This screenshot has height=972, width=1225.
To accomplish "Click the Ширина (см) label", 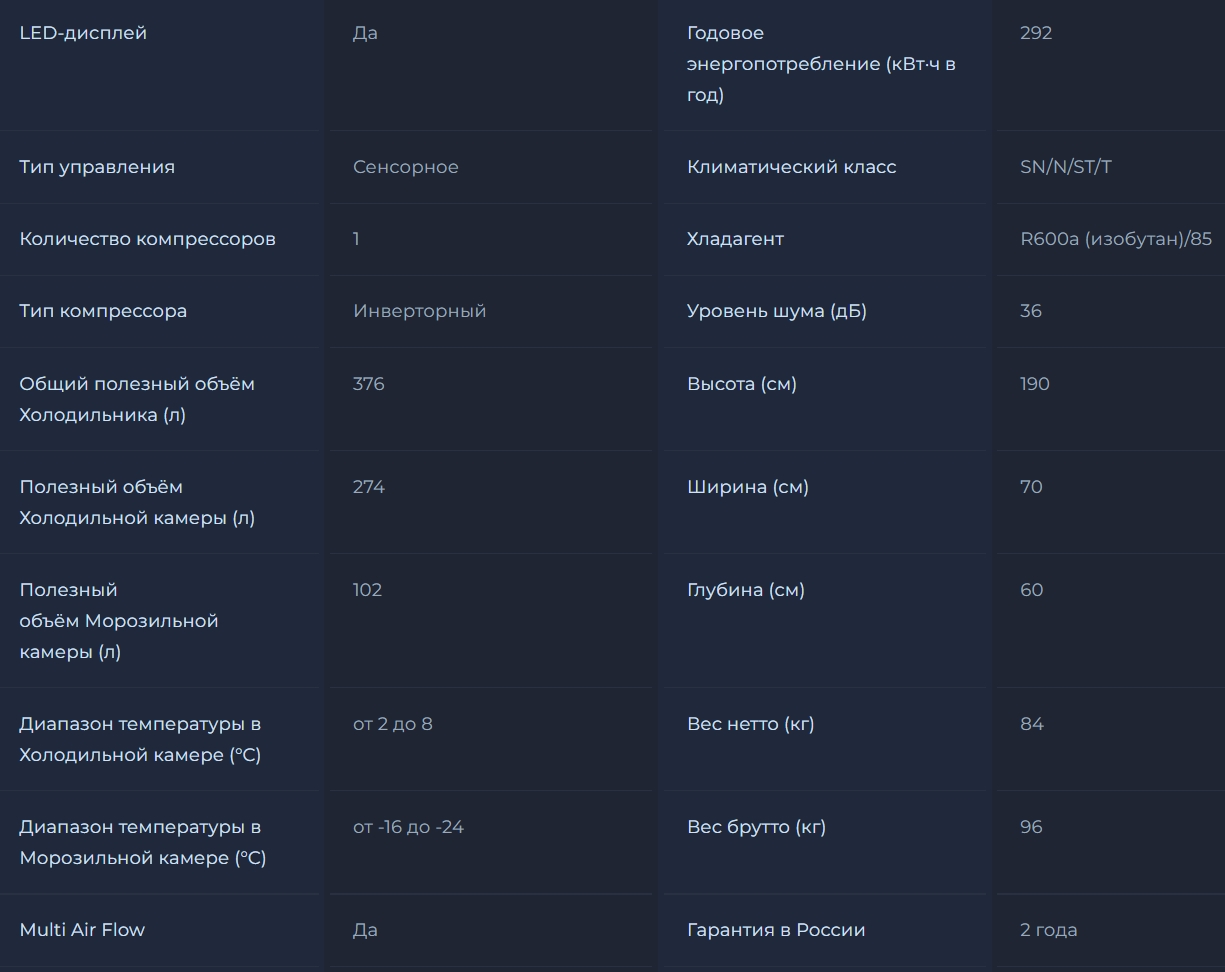I will tap(748, 487).
